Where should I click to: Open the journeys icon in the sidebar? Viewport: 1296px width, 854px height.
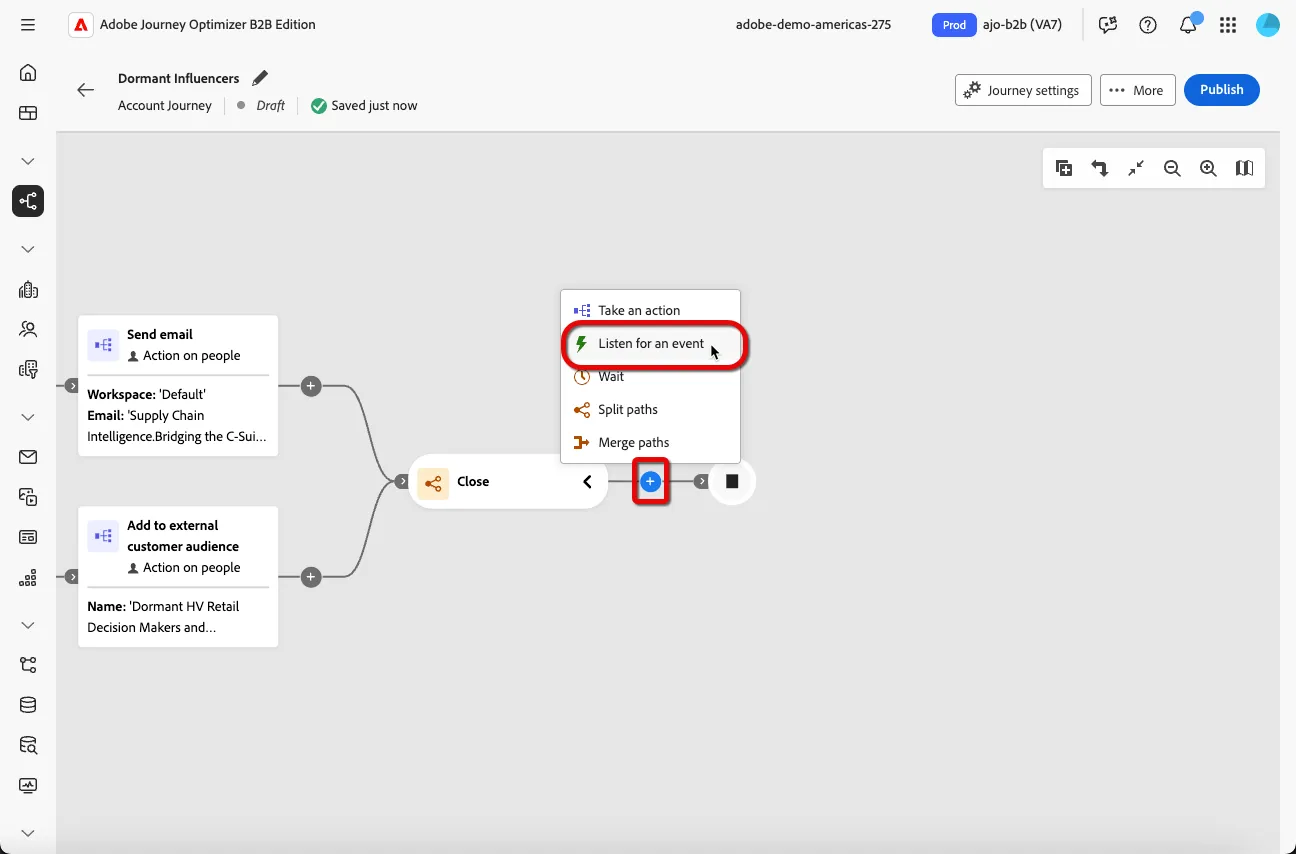click(28, 201)
